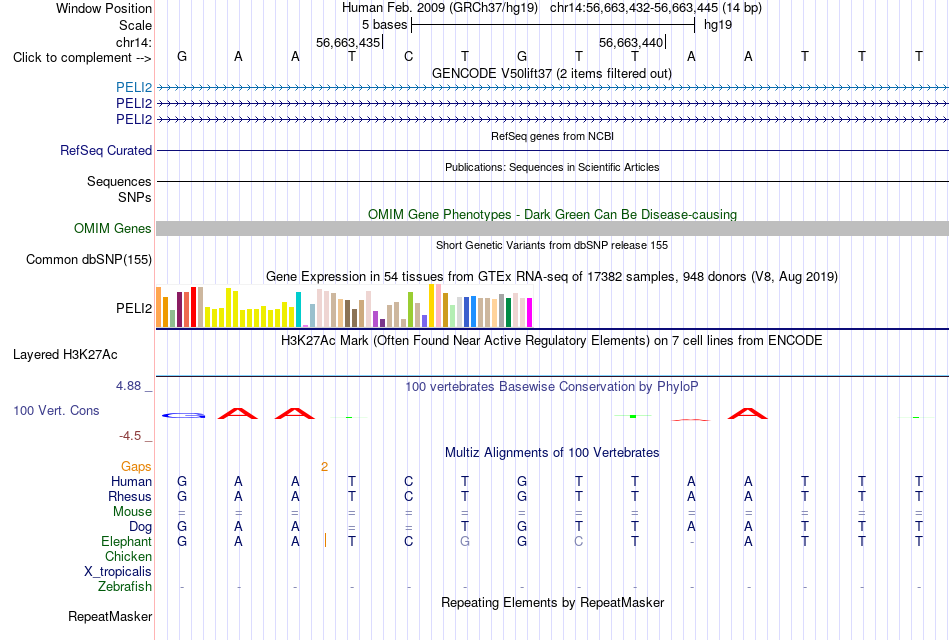Image resolution: width=950 pixels, height=640 pixels.
Task: Click the -4.5 PhyloP lower scale value
Action: 130,436
